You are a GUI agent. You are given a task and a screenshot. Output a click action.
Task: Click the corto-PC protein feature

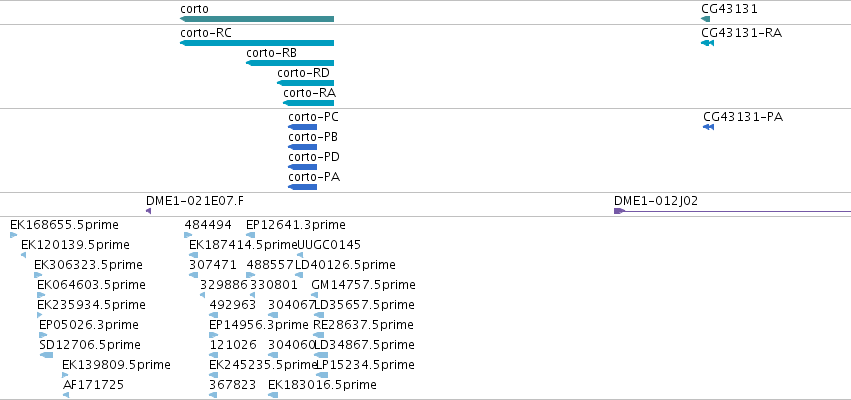(x=302, y=127)
